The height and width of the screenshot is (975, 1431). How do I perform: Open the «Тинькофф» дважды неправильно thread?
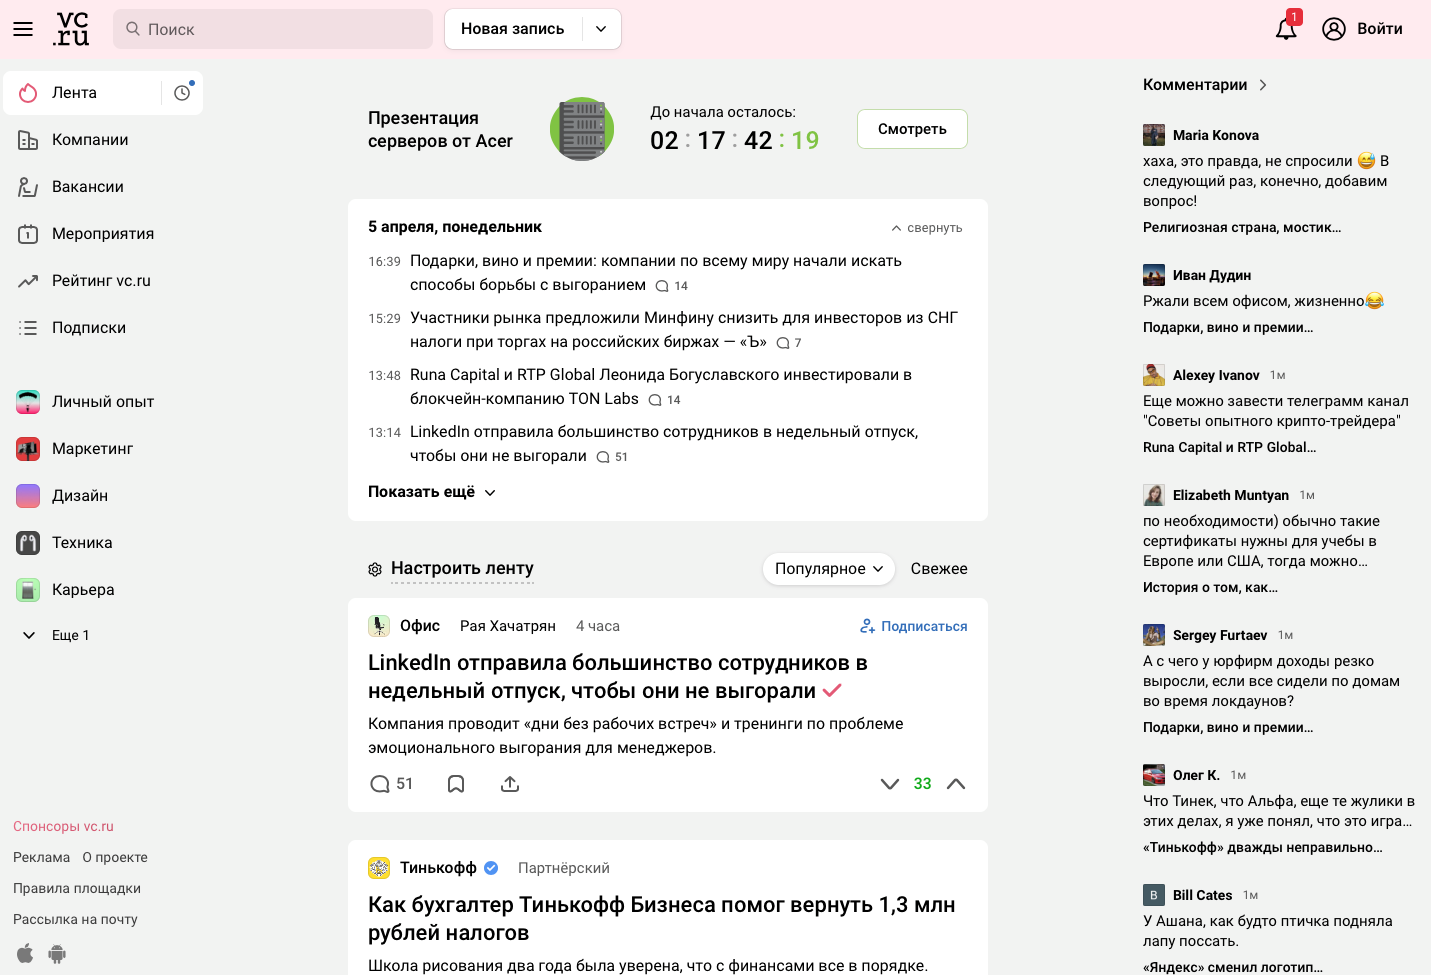[1263, 847]
